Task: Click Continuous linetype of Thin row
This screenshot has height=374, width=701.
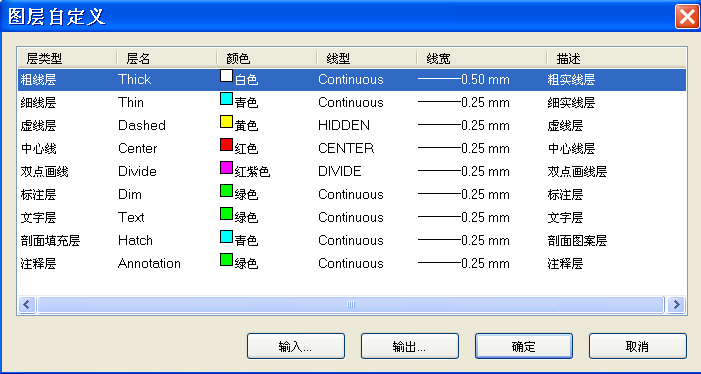Action: click(351, 103)
